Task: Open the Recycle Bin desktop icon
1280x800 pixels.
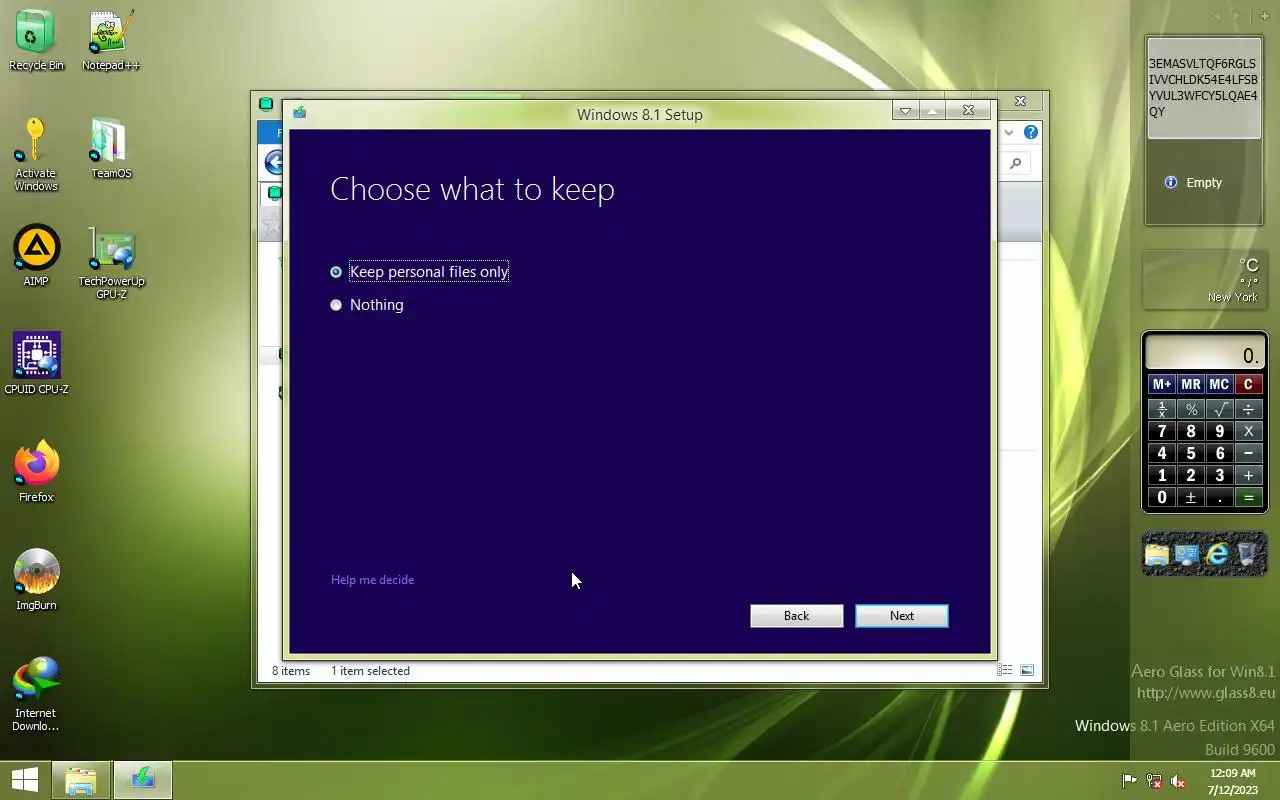Action: tap(36, 40)
